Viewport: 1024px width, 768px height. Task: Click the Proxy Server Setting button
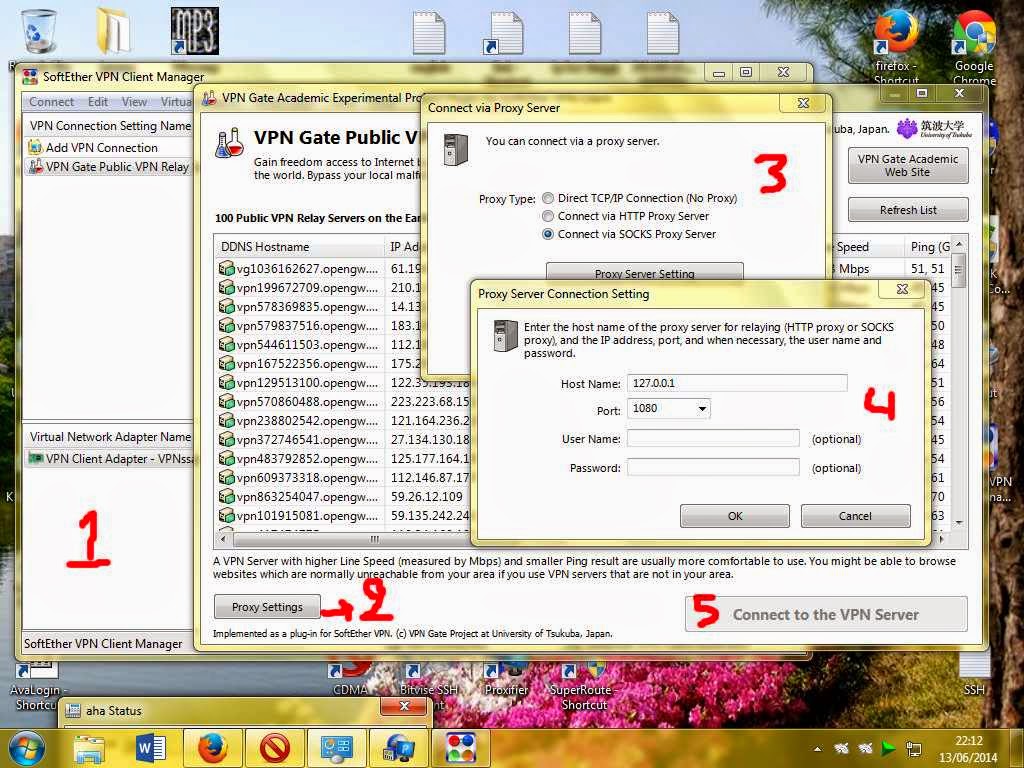click(645, 272)
